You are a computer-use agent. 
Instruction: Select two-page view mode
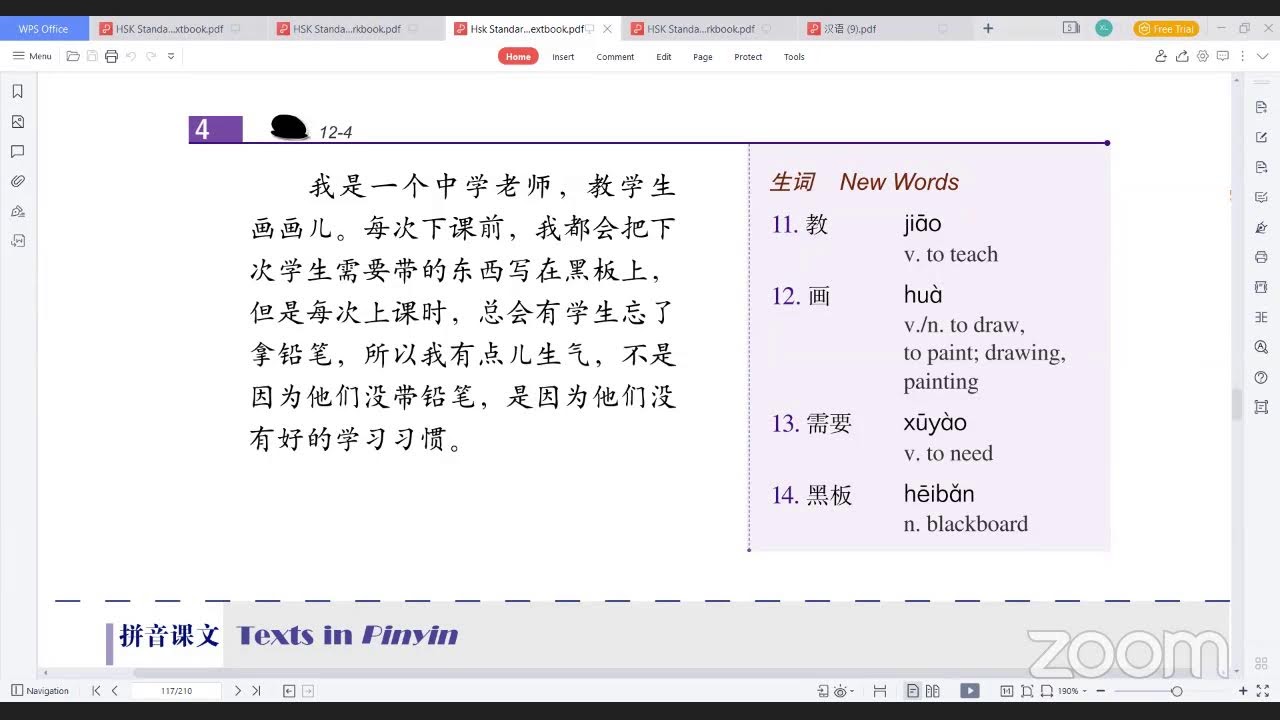point(932,691)
